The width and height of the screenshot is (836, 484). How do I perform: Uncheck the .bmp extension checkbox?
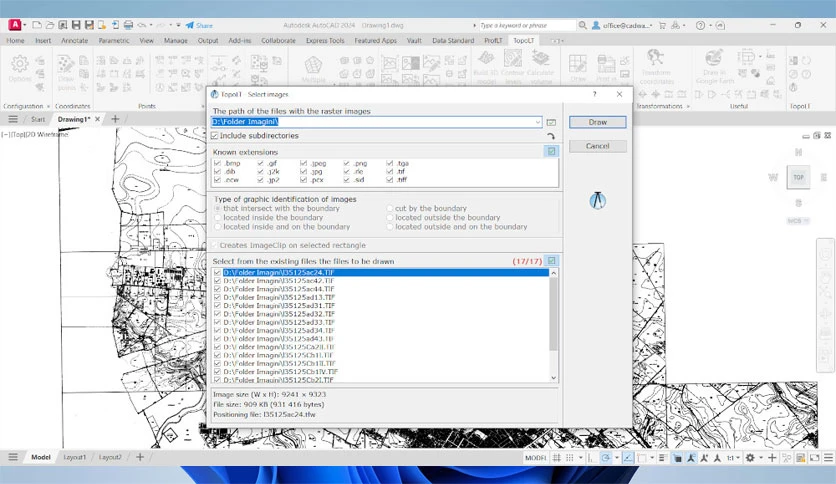coord(217,163)
